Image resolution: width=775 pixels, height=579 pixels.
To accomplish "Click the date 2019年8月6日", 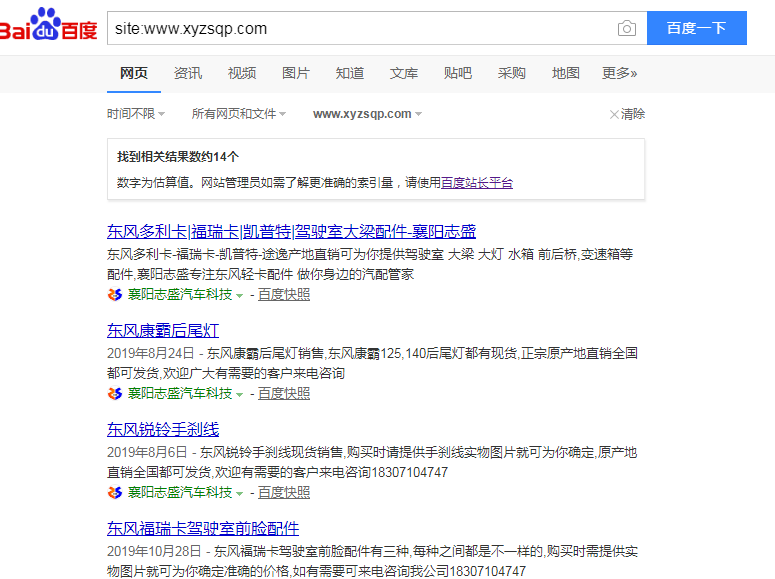I will pos(147,452).
